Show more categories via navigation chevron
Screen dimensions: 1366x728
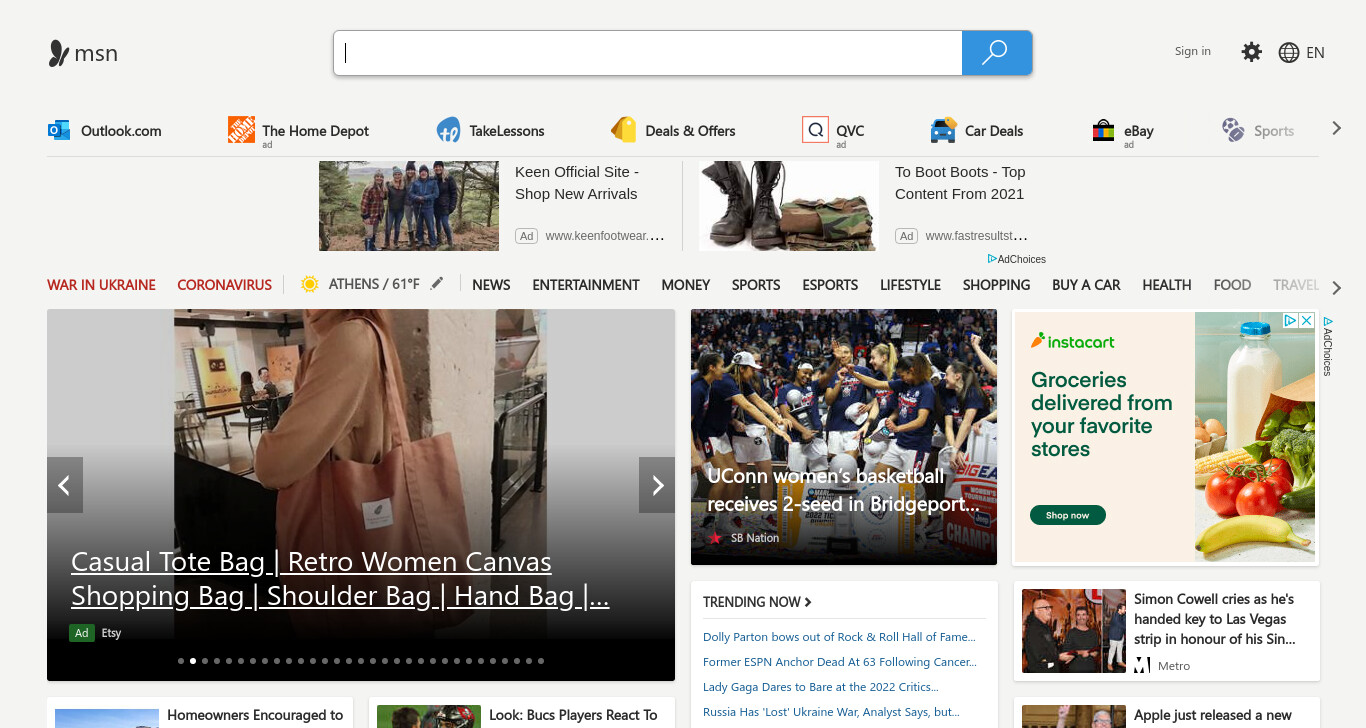coord(1337,287)
